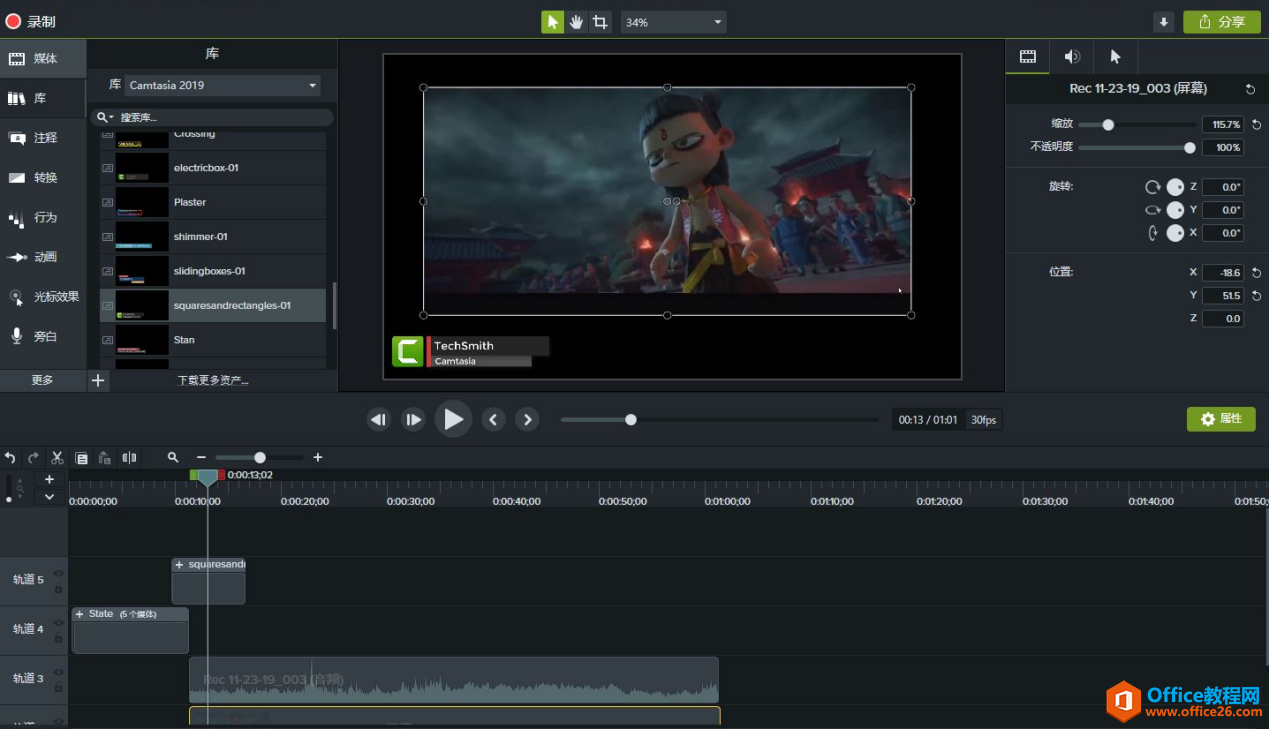Viewport: 1269px width, 729px height.
Task: Click the position X value -18.6 field
Action: (x=1222, y=273)
